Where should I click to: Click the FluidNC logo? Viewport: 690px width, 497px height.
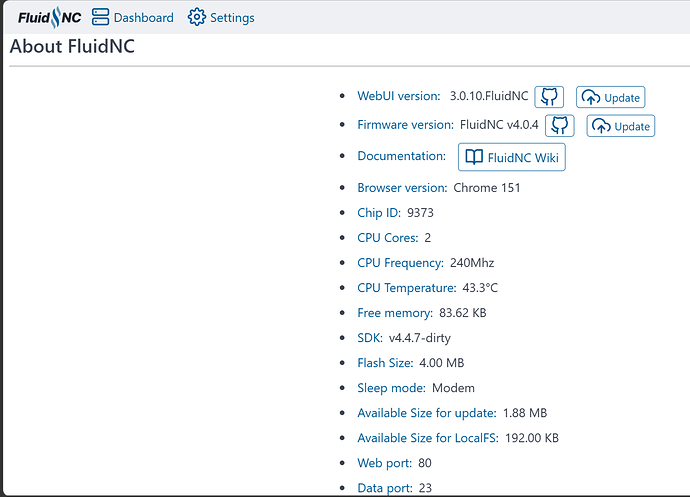tap(49, 18)
